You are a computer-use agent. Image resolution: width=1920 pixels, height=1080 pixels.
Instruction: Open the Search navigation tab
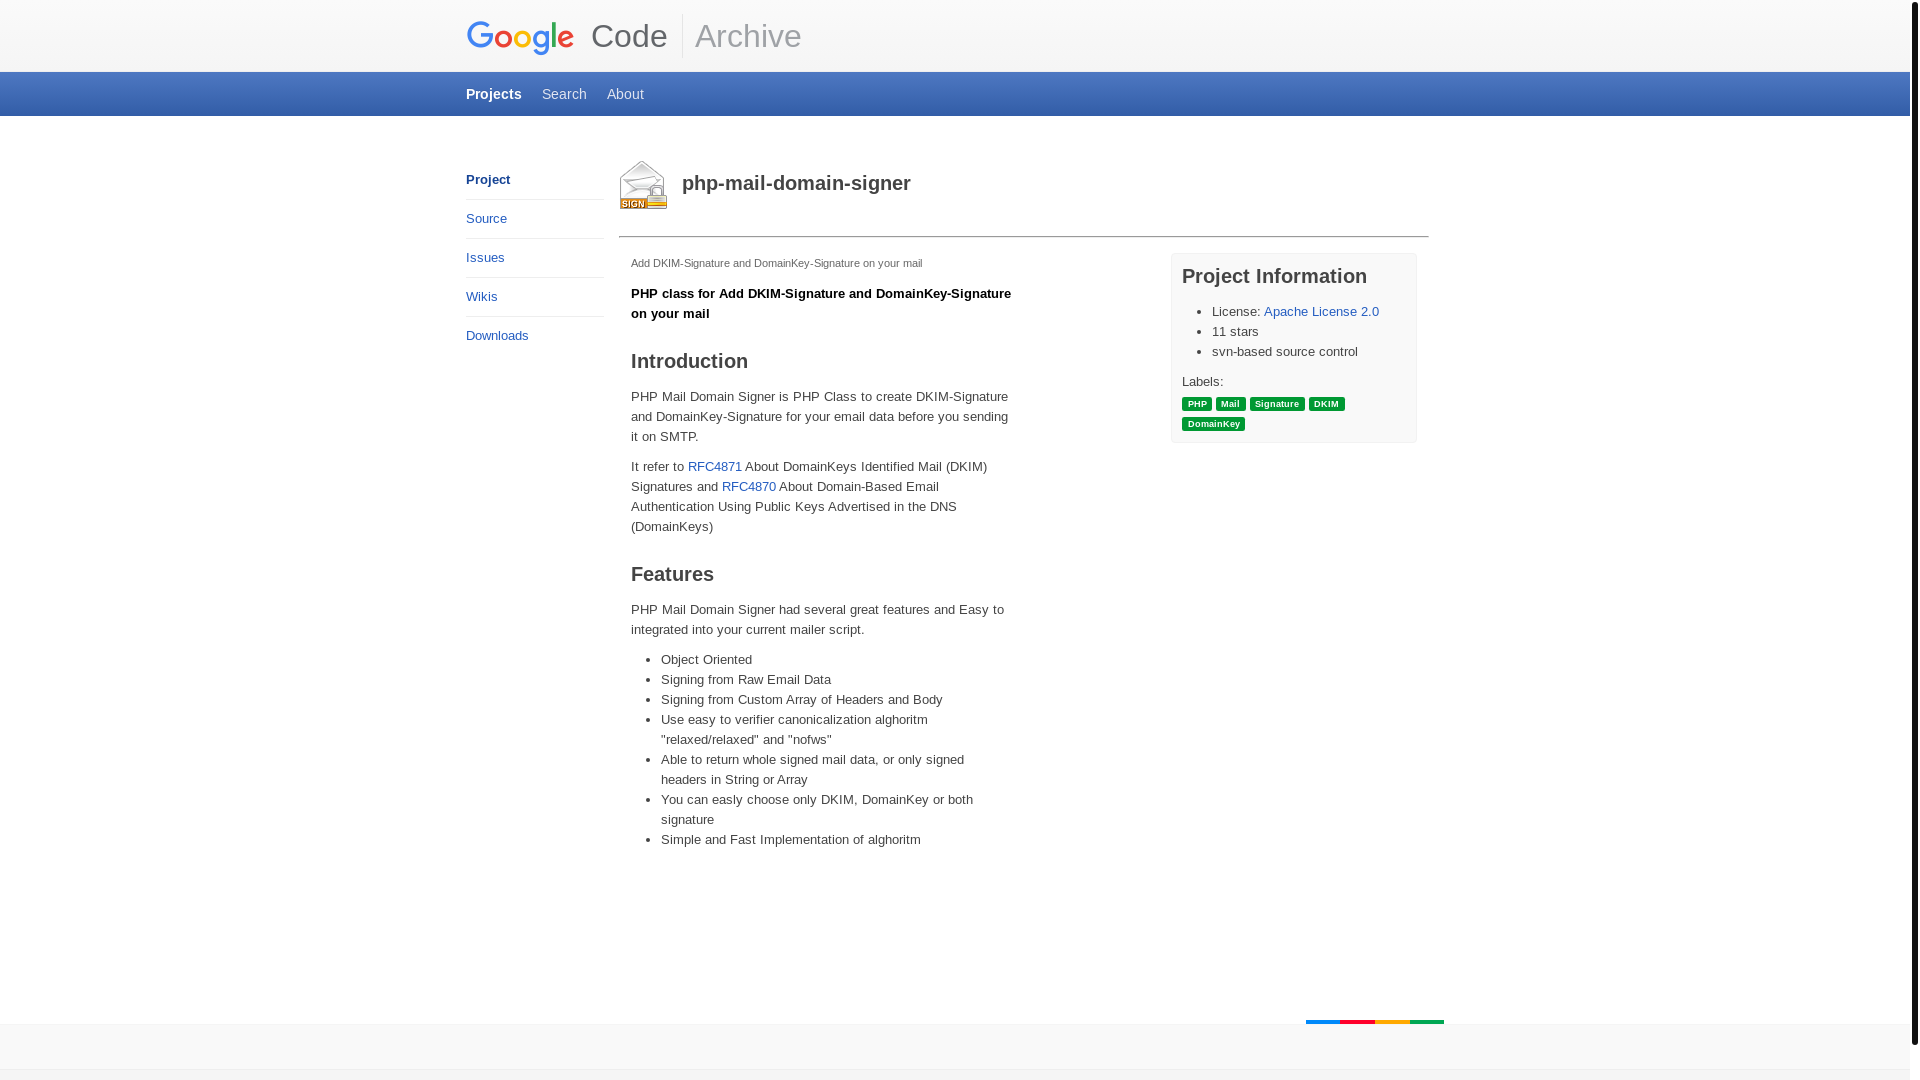564,94
